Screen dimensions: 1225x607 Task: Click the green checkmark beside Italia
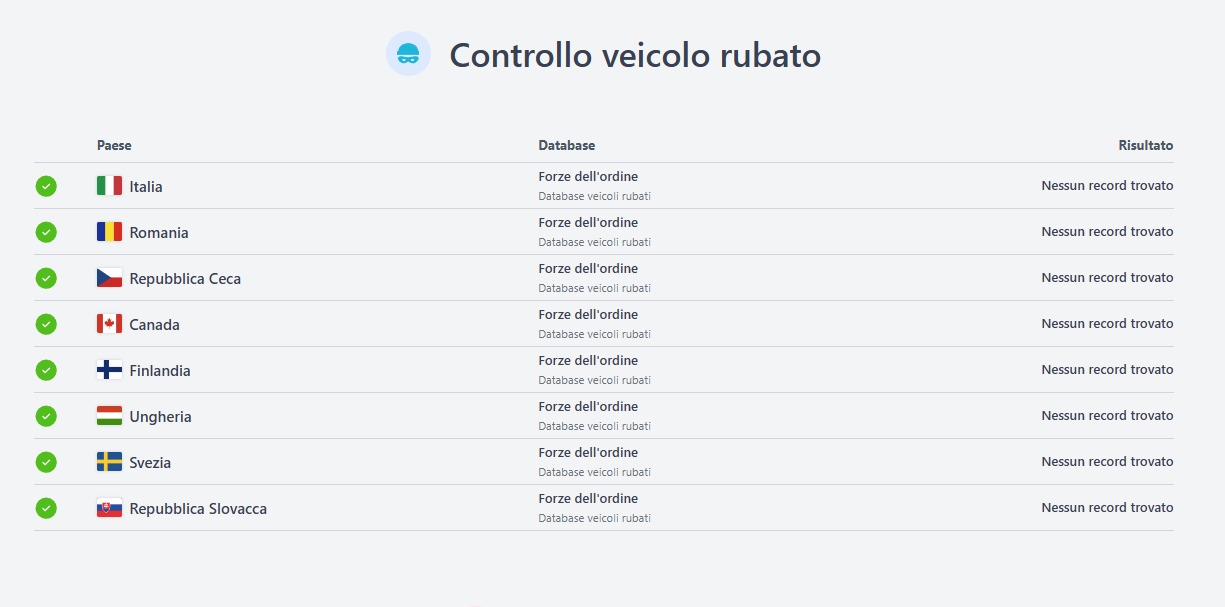46,186
